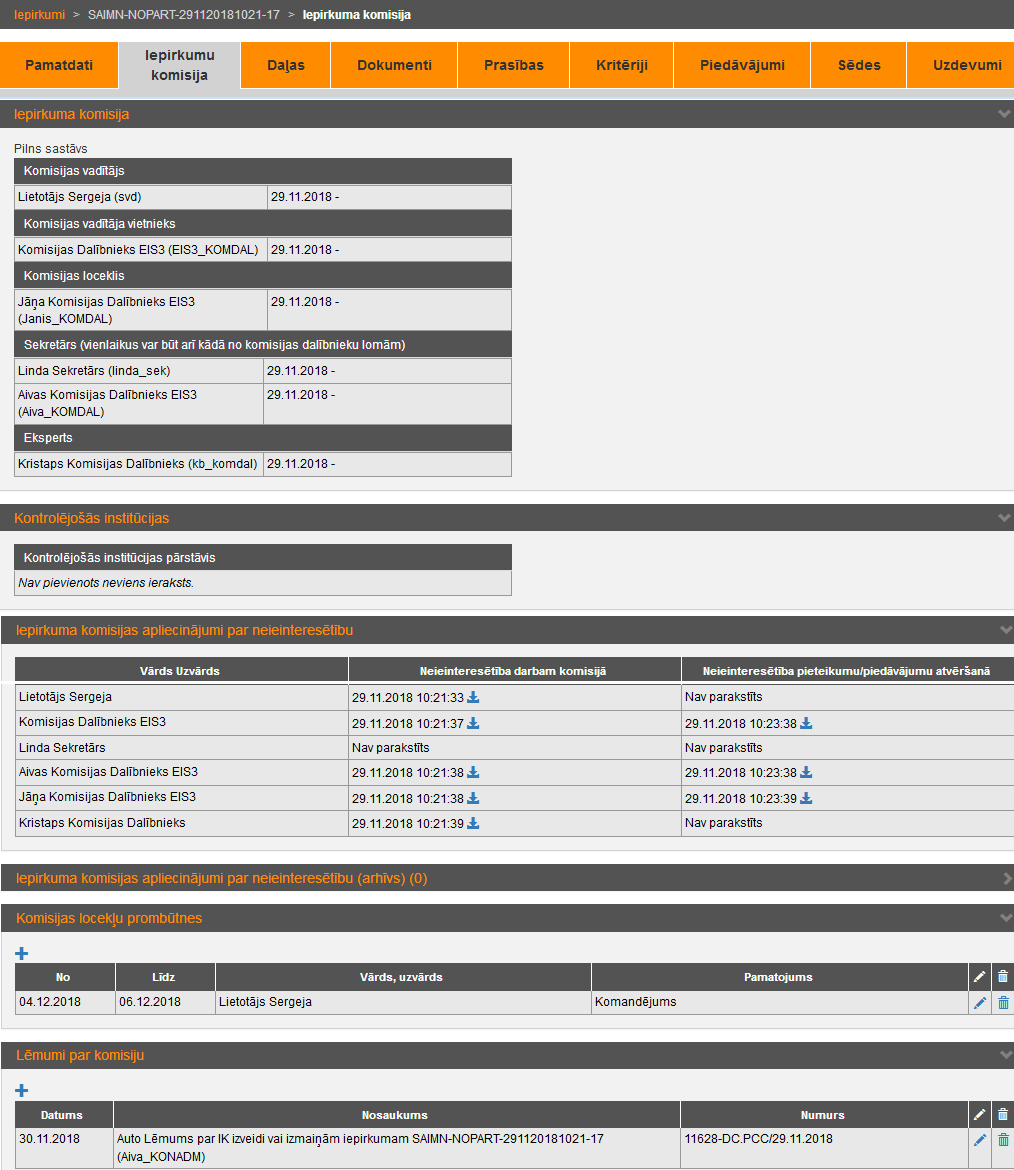Collapse the Lēmumi par komisiju section

pos(1005,1055)
